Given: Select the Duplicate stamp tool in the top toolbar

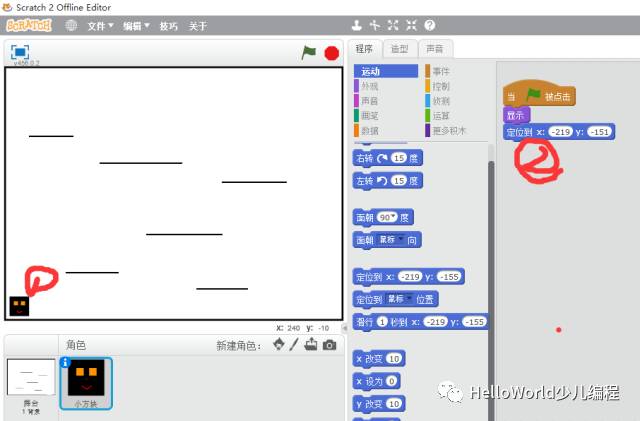Looking at the screenshot, I should tap(357, 25).
